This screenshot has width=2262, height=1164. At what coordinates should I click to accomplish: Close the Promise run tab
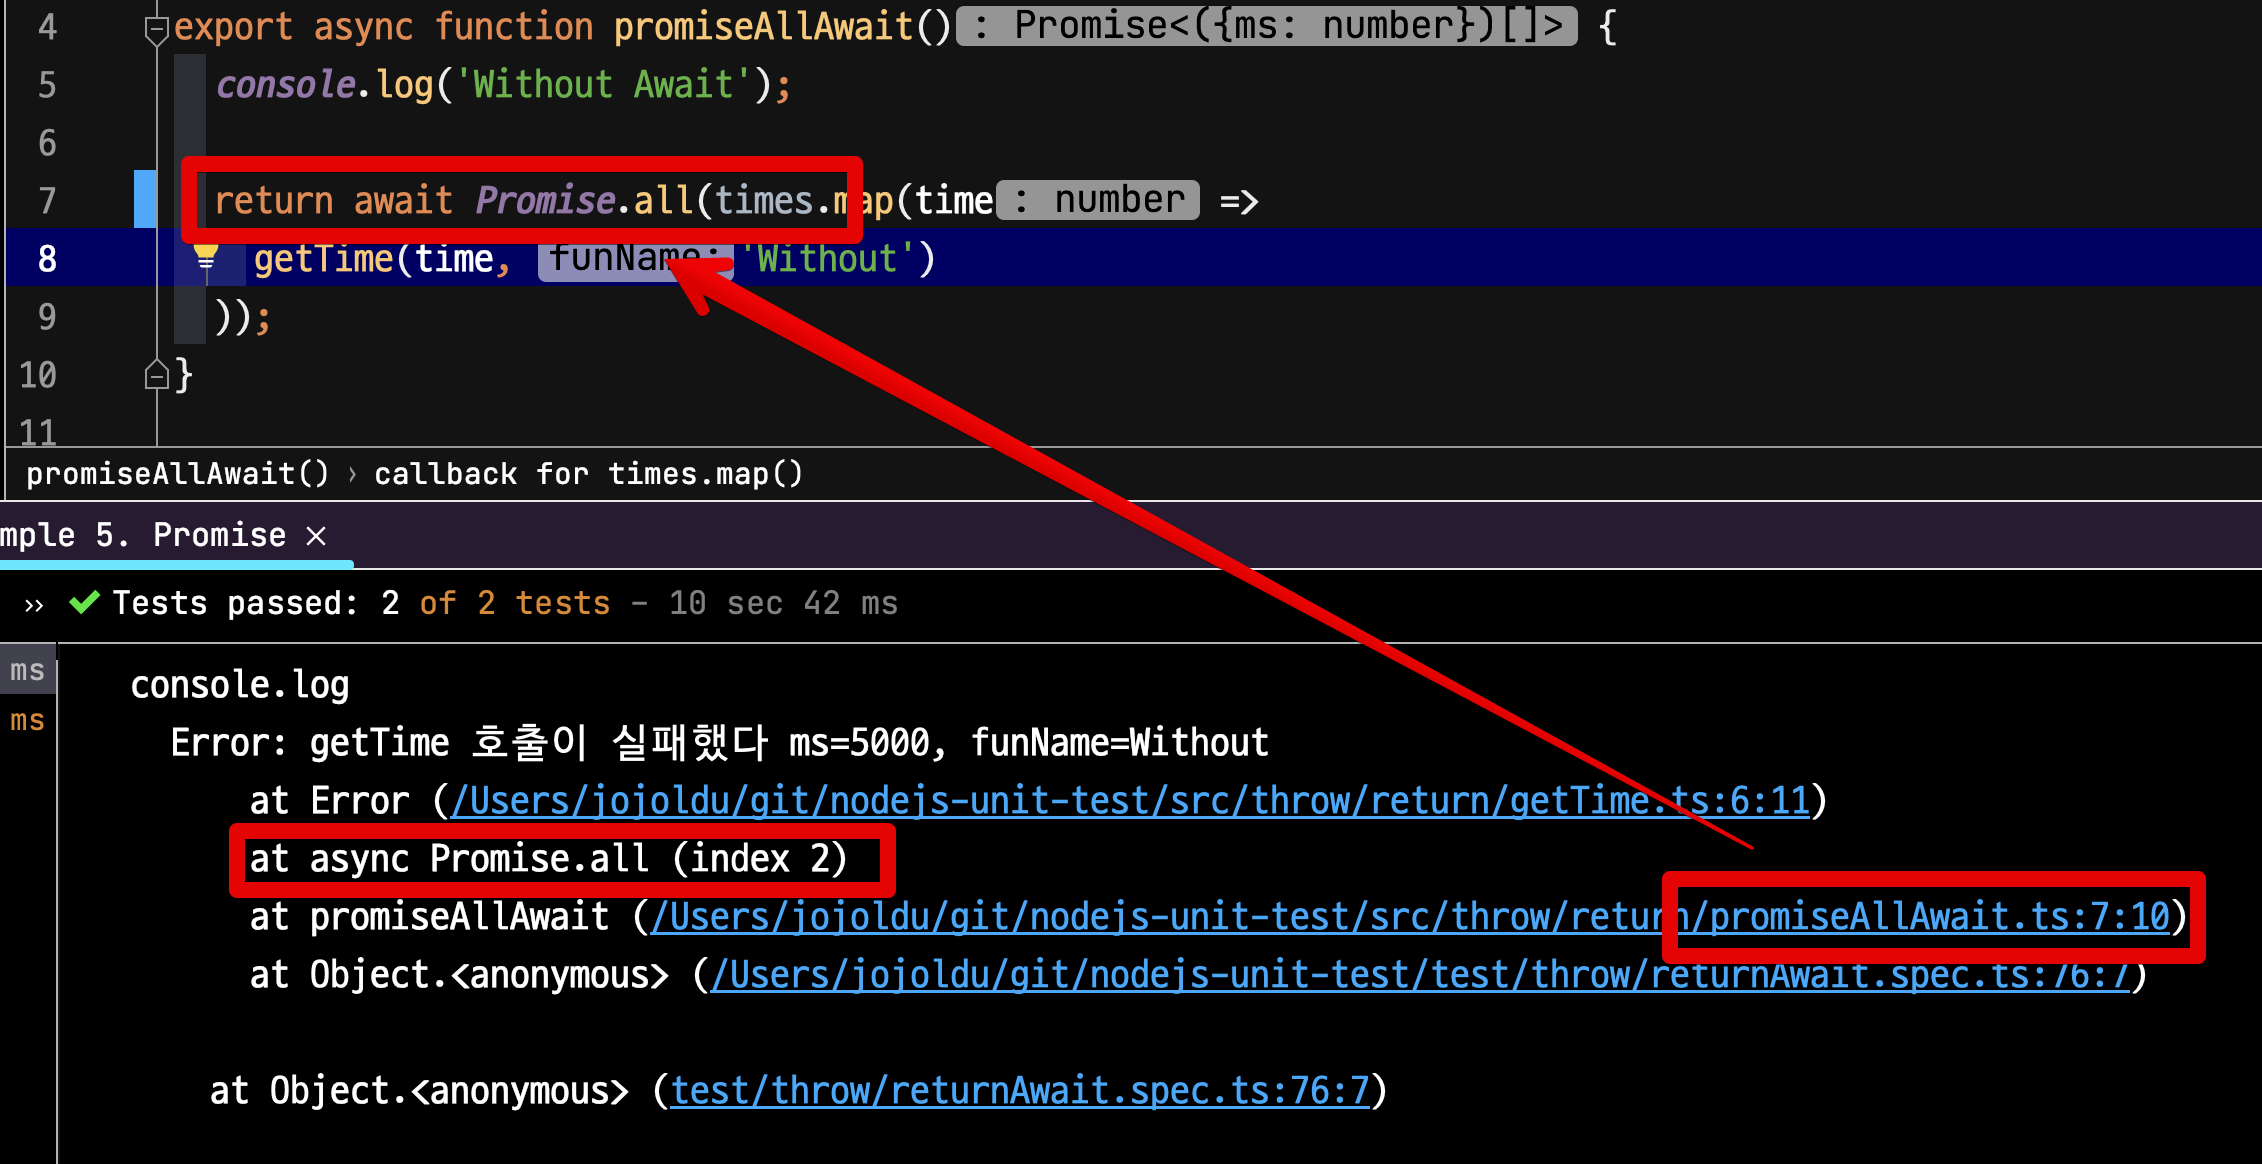click(x=316, y=536)
